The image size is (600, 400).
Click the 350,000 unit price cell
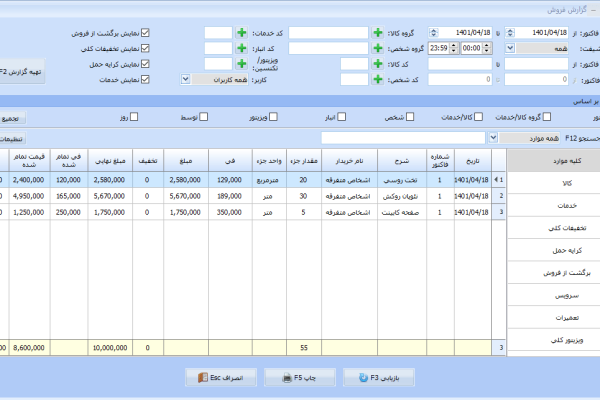tap(229, 212)
